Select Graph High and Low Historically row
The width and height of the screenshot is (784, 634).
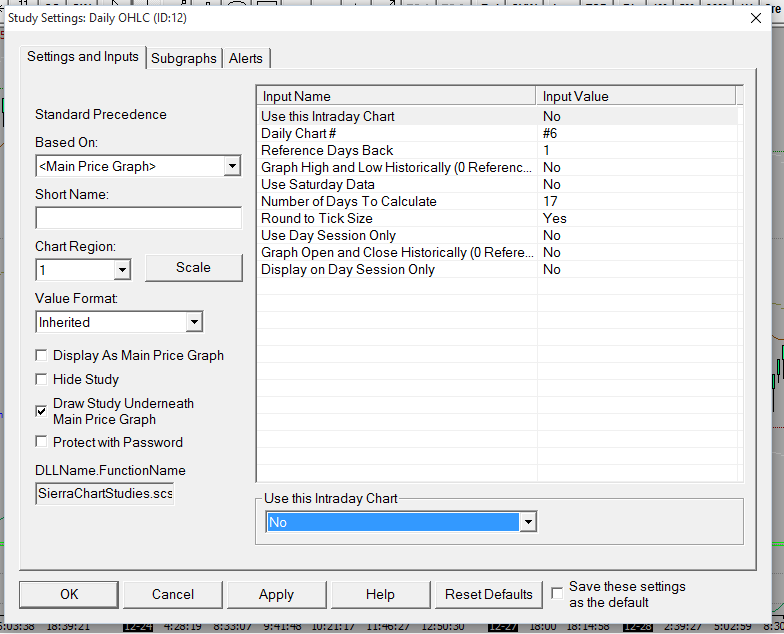[x=498, y=168]
